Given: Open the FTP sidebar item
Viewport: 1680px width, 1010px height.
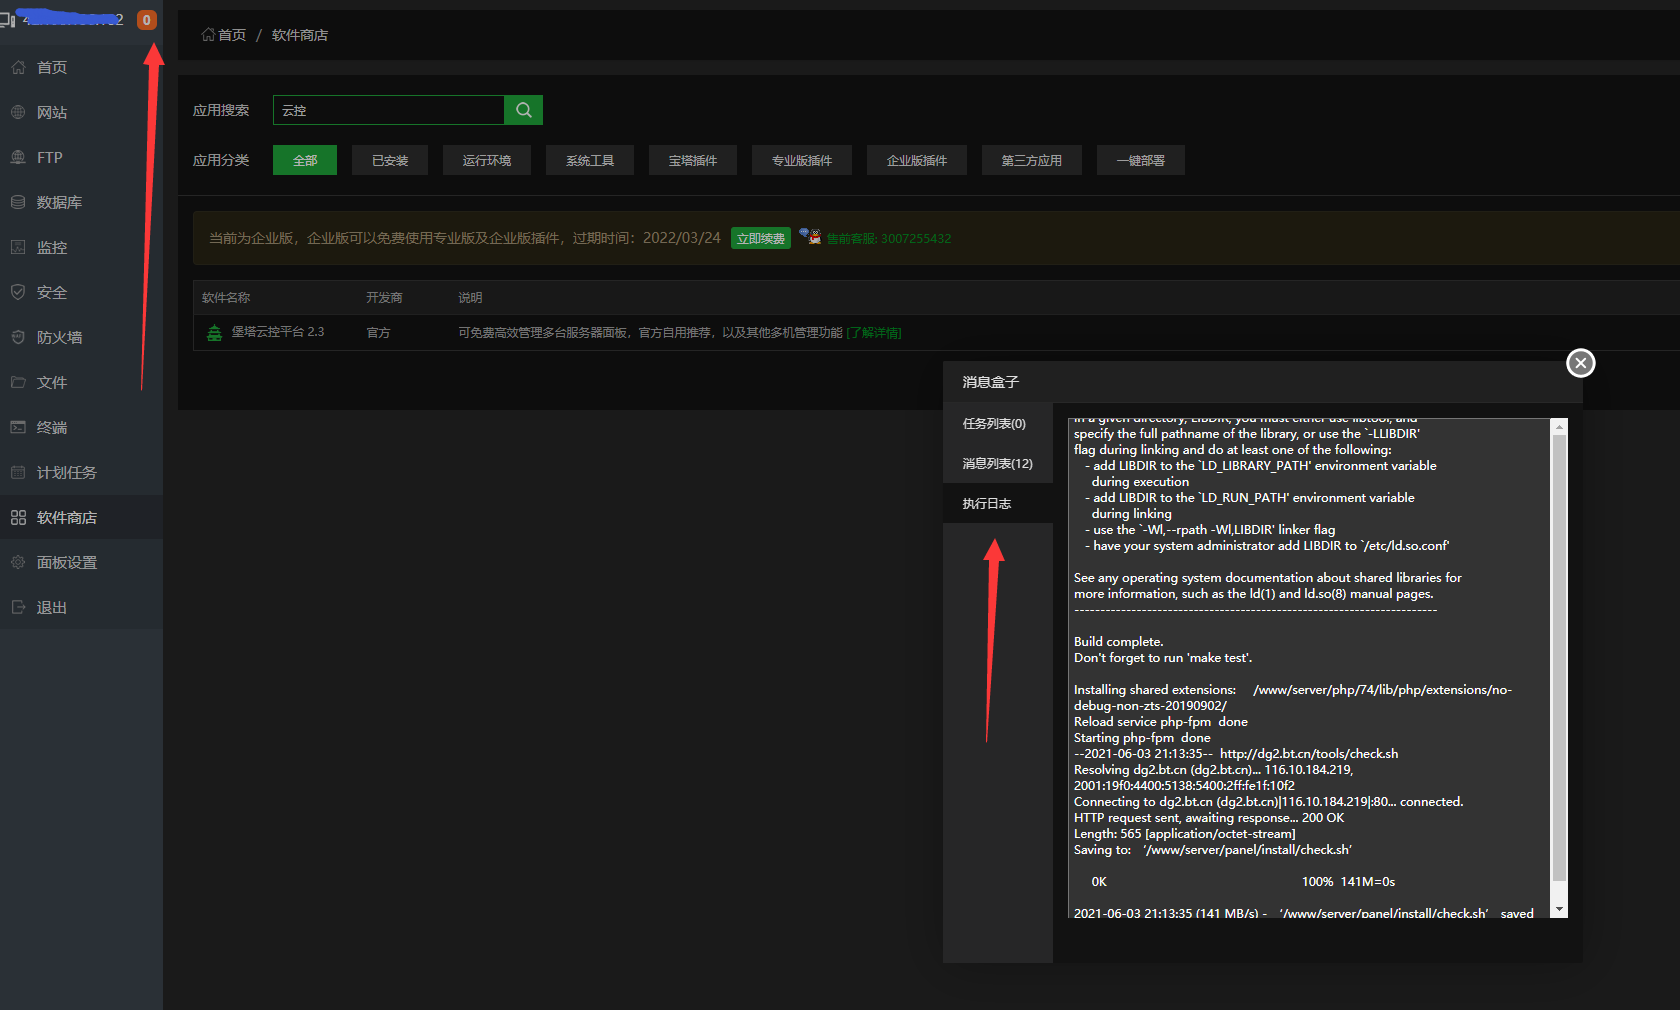Looking at the screenshot, I should click(x=81, y=157).
